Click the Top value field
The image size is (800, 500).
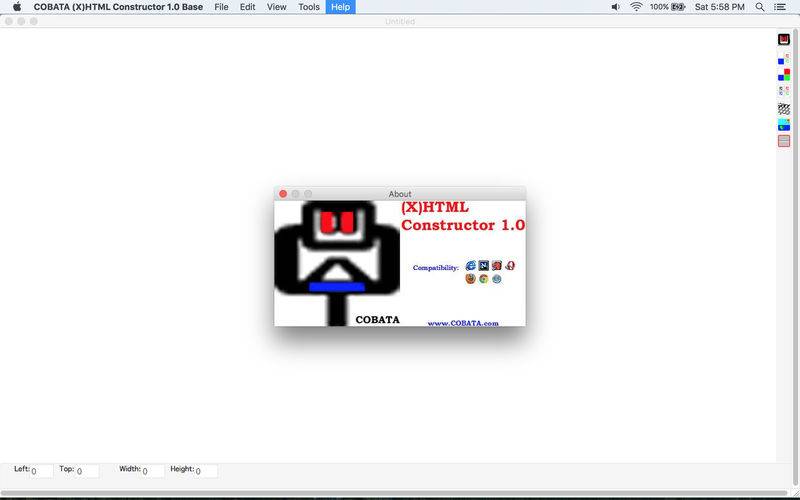click(x=87, y=471)
